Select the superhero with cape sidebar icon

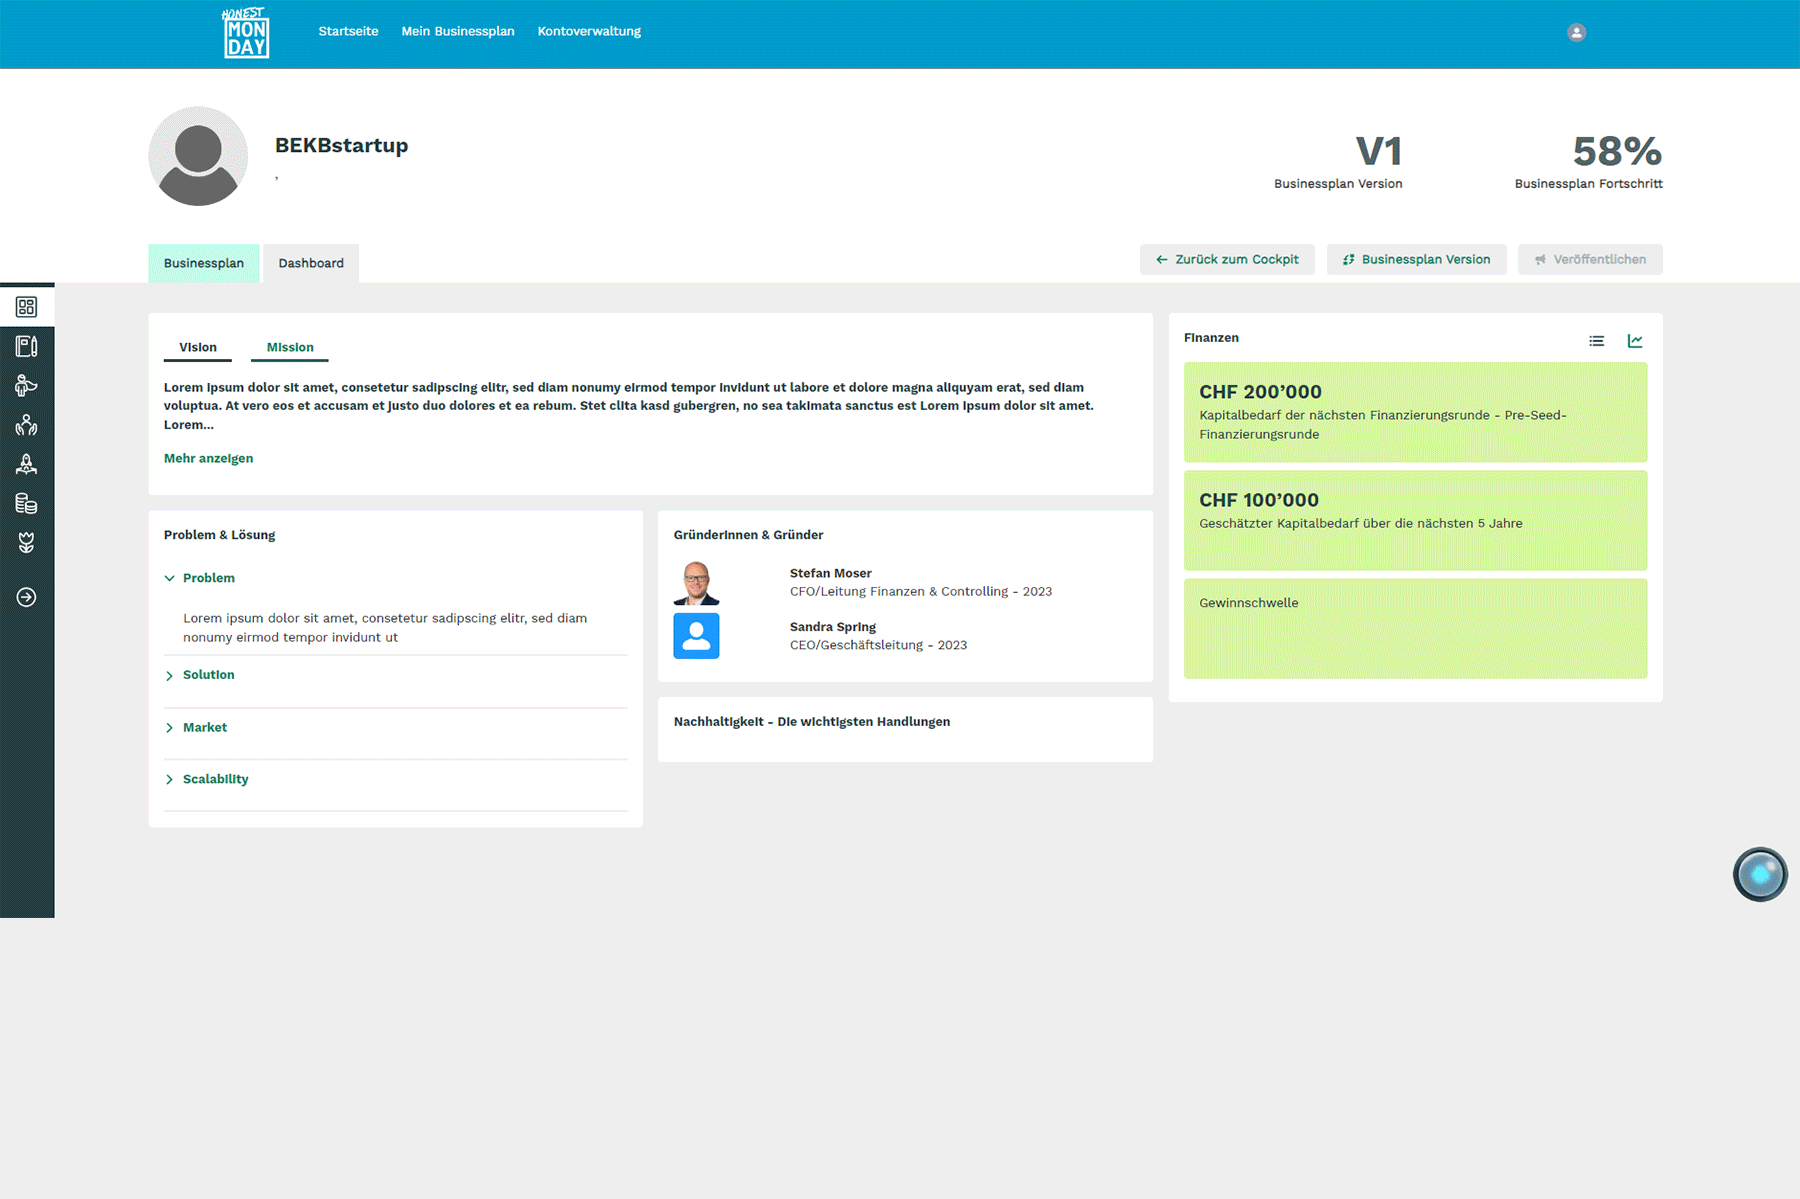(27, 386)
